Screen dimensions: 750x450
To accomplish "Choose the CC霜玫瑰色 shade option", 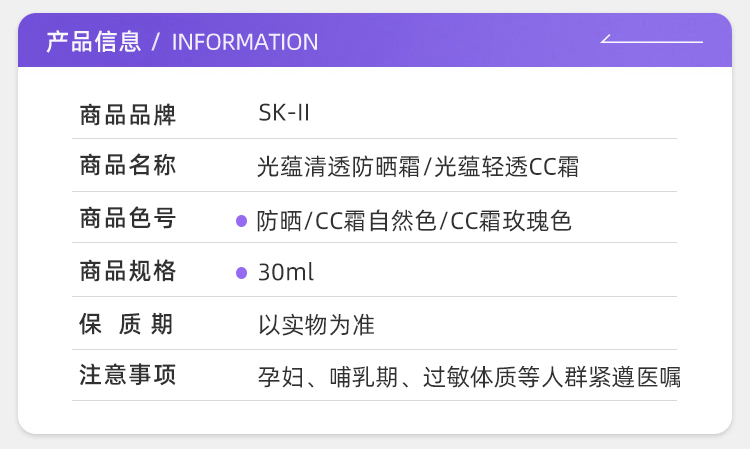I will 510,220.
